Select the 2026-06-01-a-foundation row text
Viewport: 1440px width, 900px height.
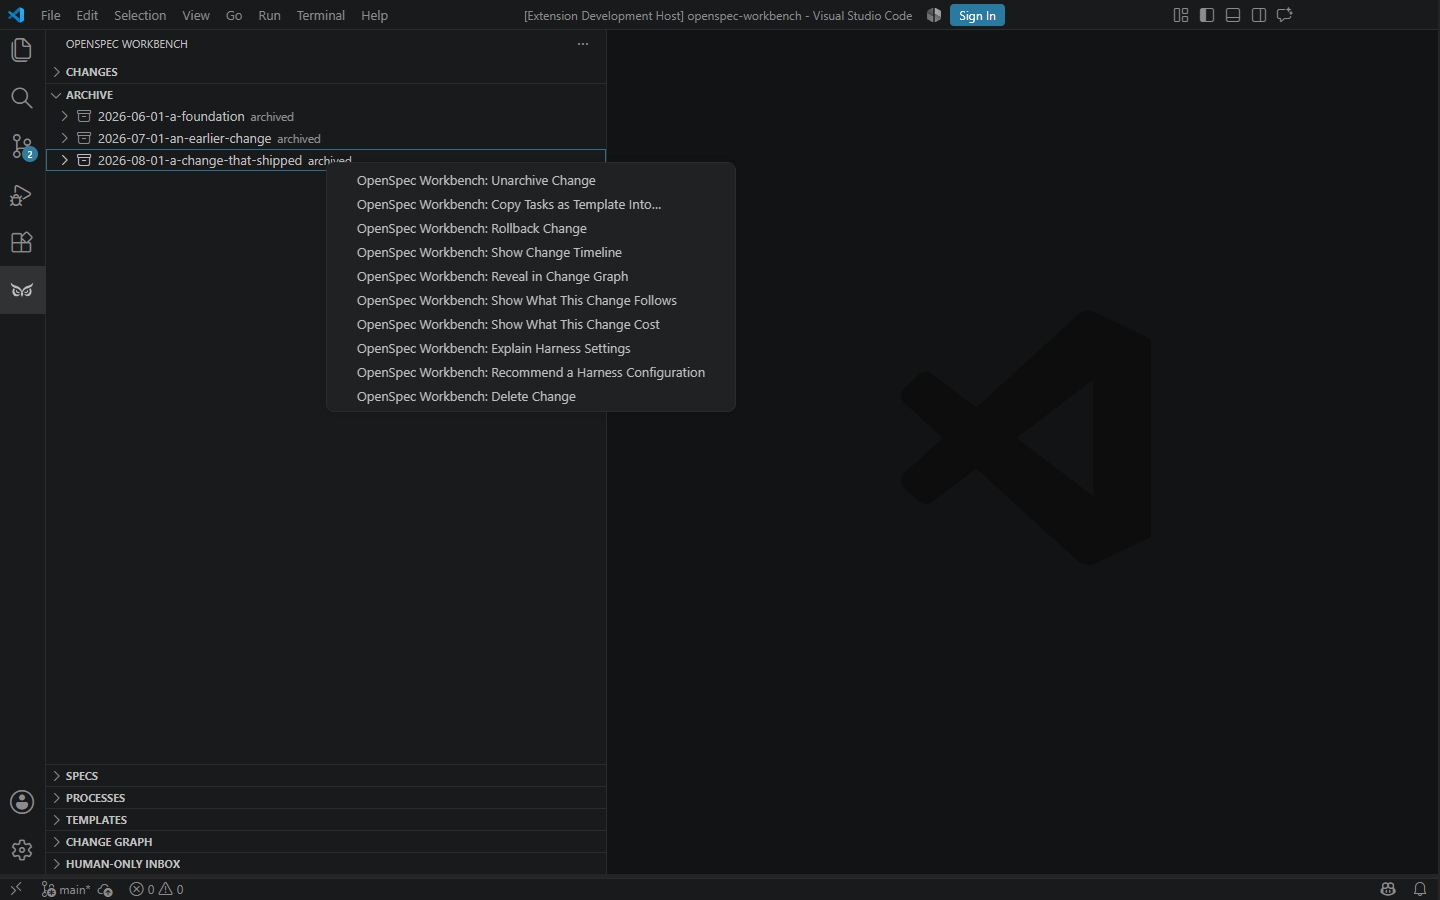tap(171, 116)
